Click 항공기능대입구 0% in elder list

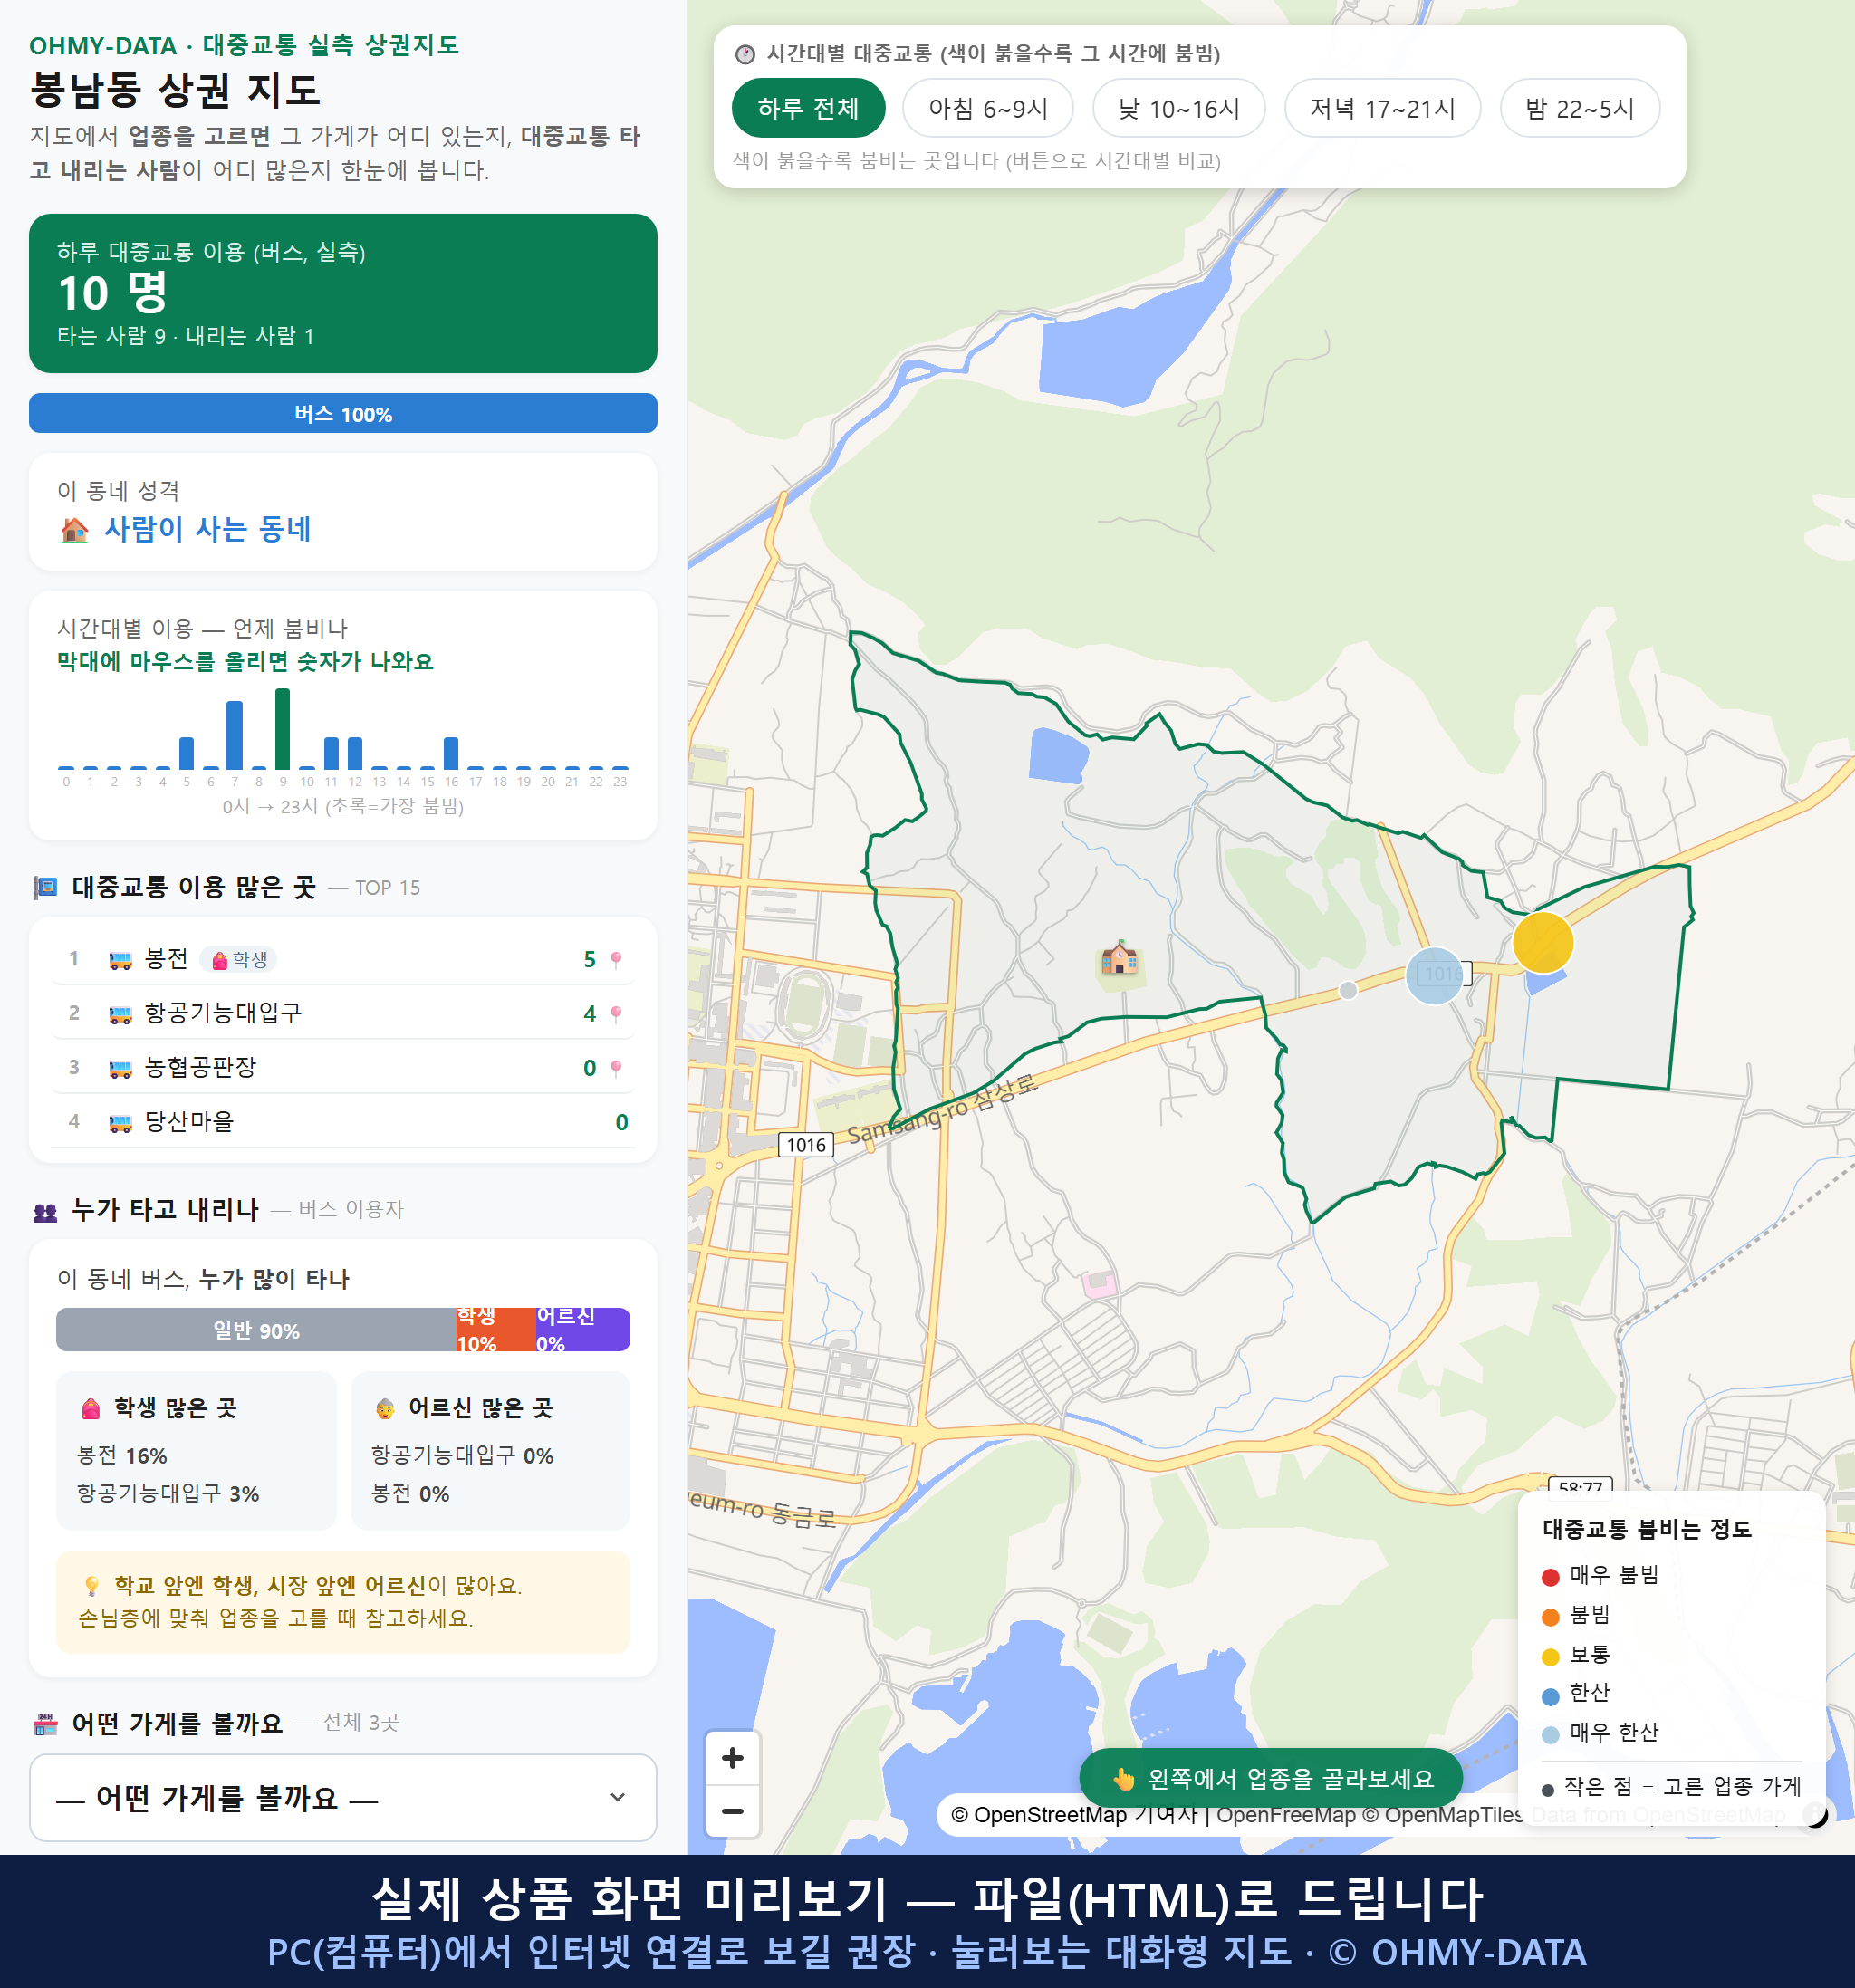[x=462, y=1456]
